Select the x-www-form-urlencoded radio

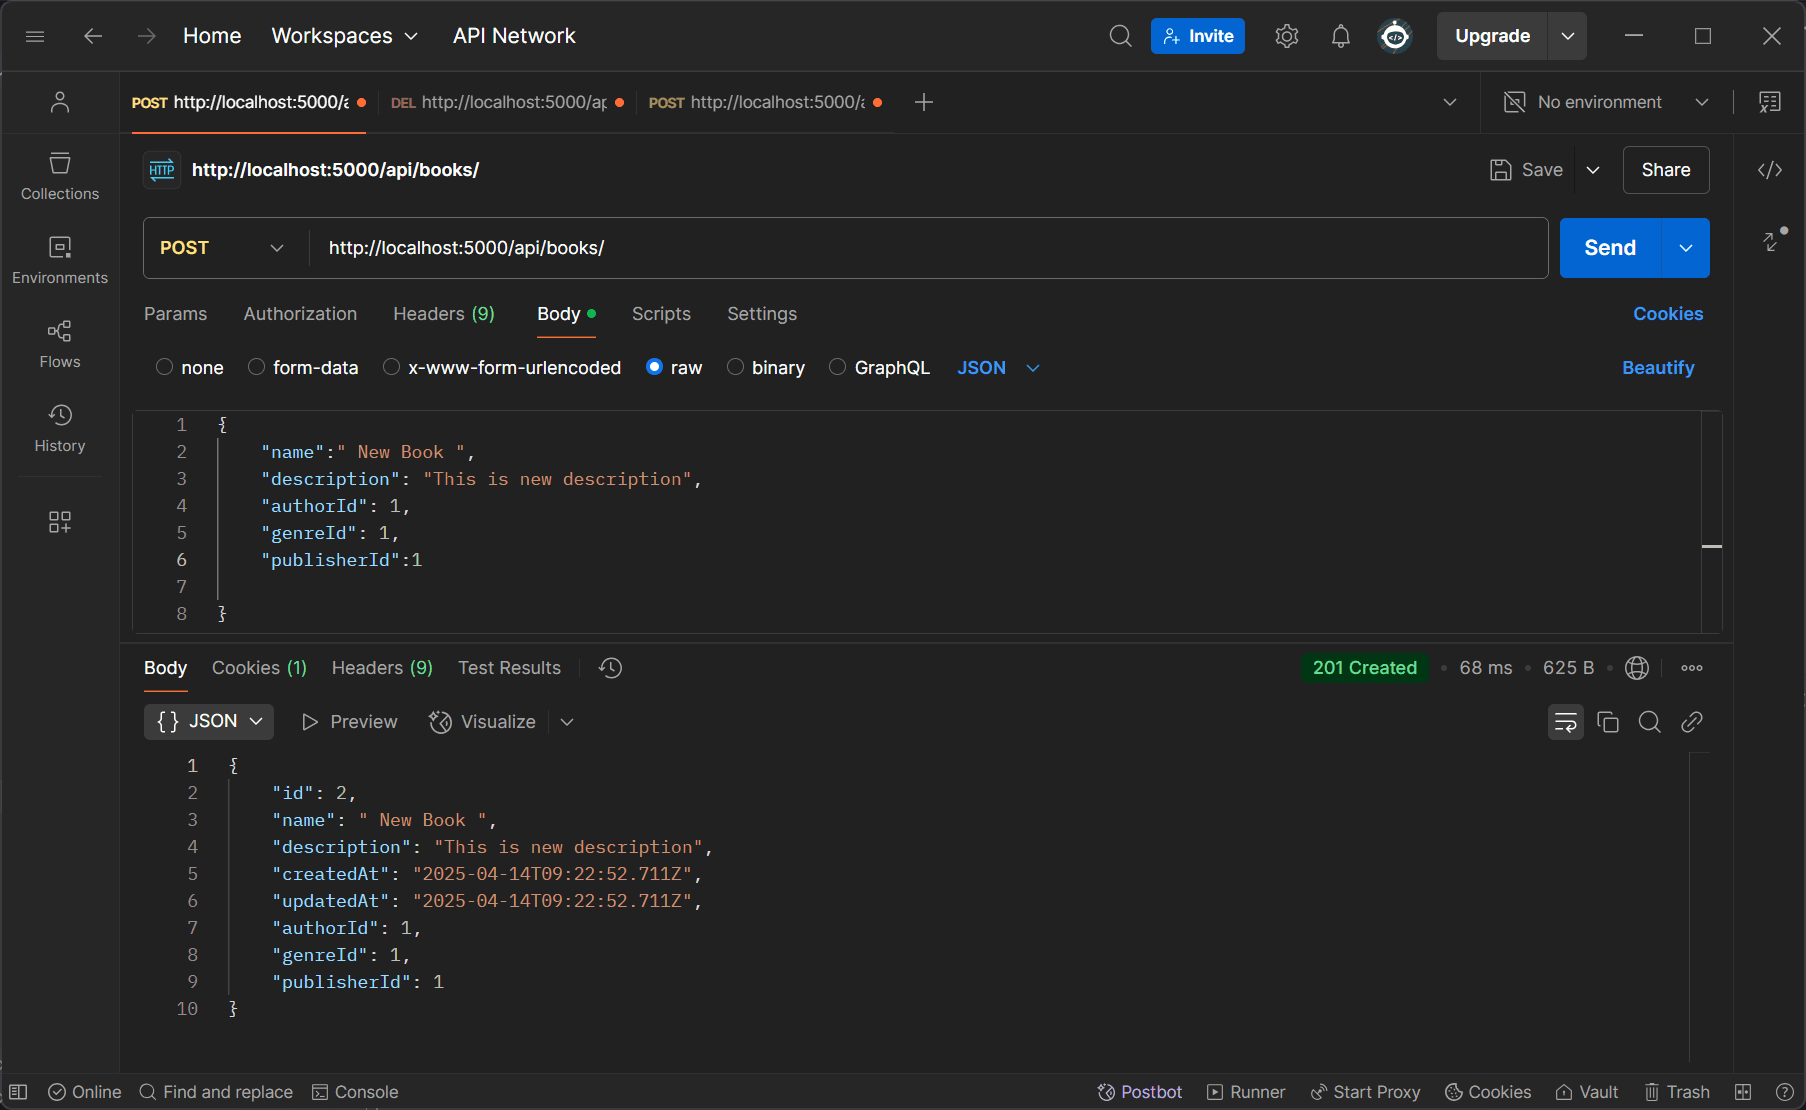pyautogui.click(x=392, y=367)
